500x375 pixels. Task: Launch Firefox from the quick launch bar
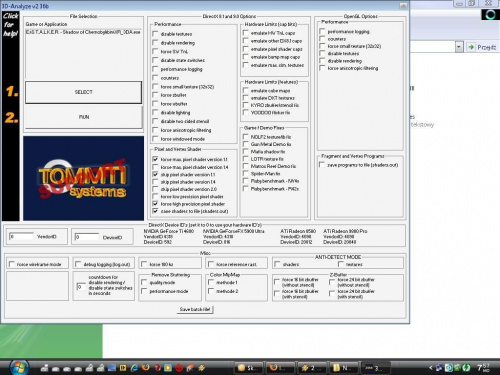tap(146, 368)
